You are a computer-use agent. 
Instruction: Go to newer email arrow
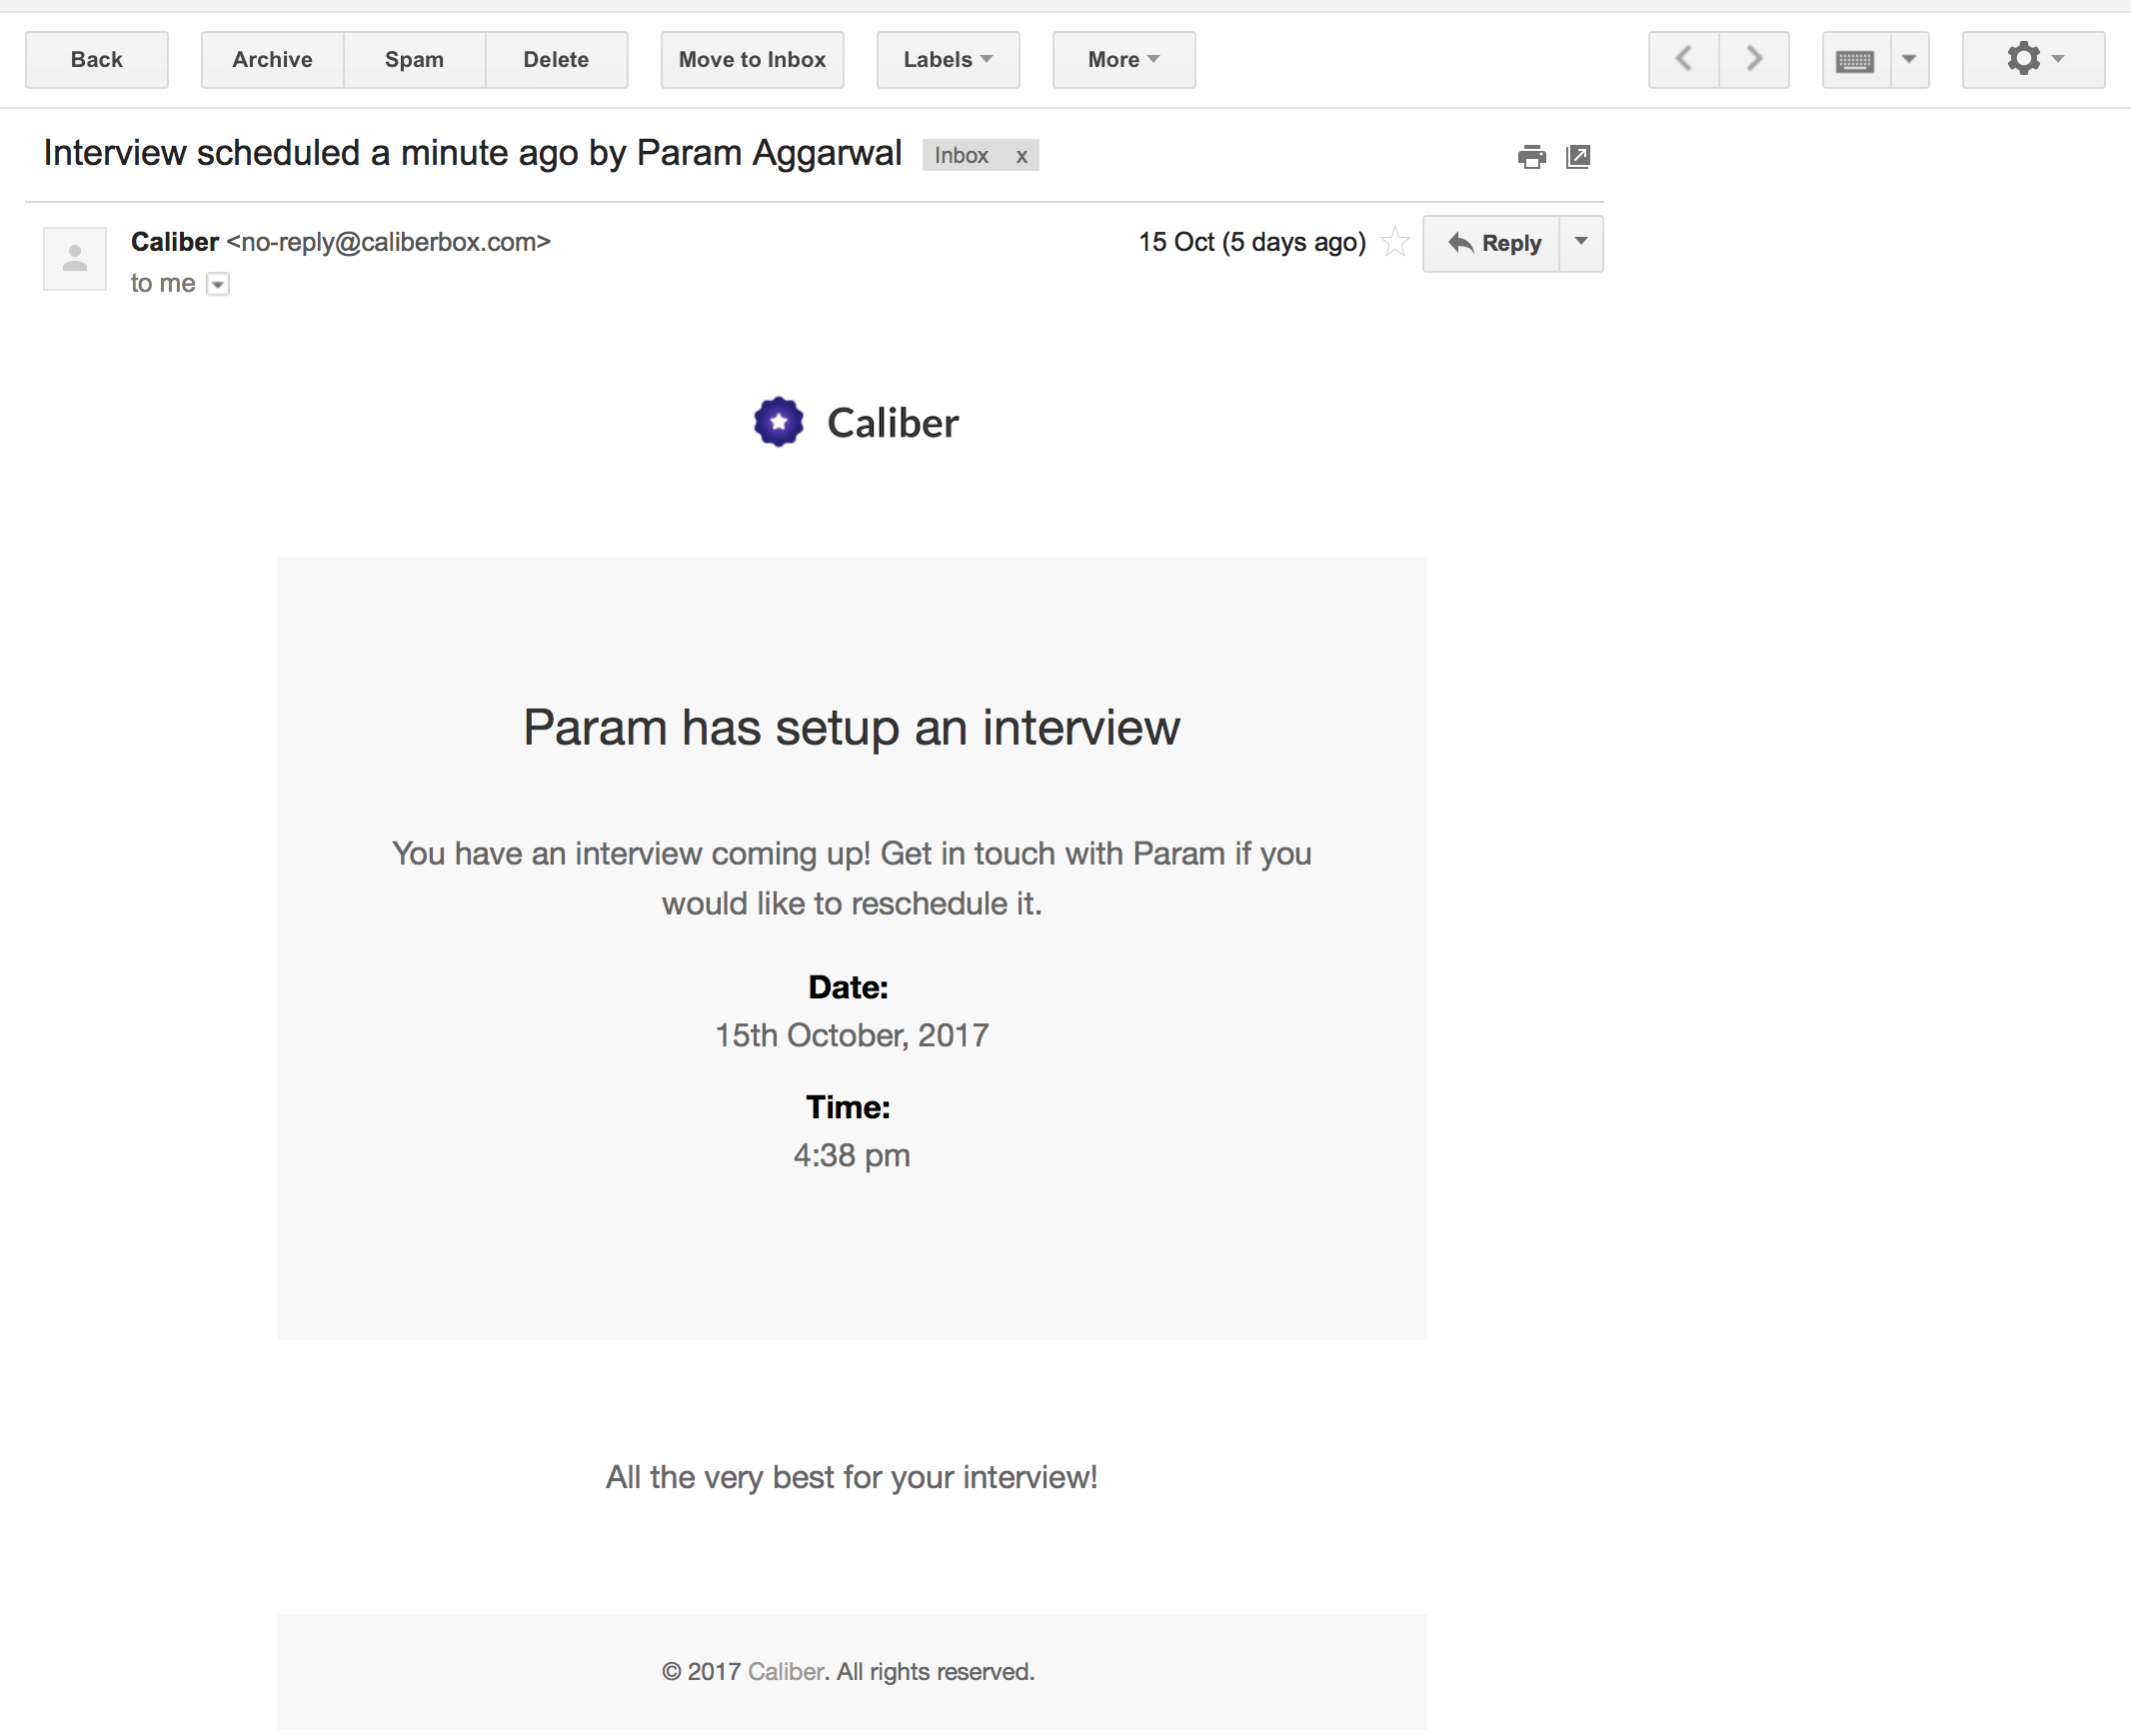point(1684,59)
